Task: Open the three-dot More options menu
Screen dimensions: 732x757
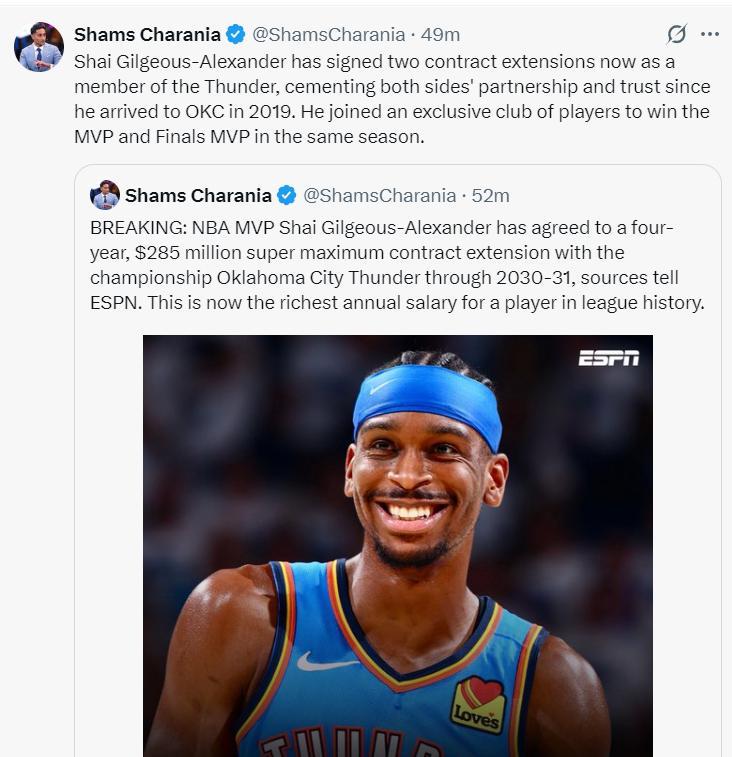Action: pos(710,34)
